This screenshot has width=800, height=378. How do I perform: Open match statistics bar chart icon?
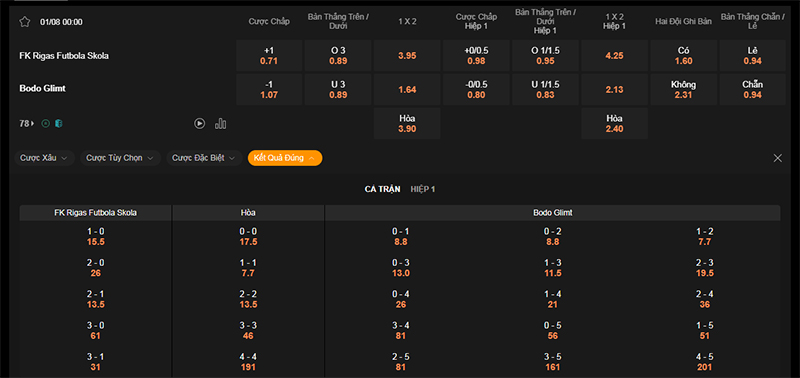(x=220, y=123)
